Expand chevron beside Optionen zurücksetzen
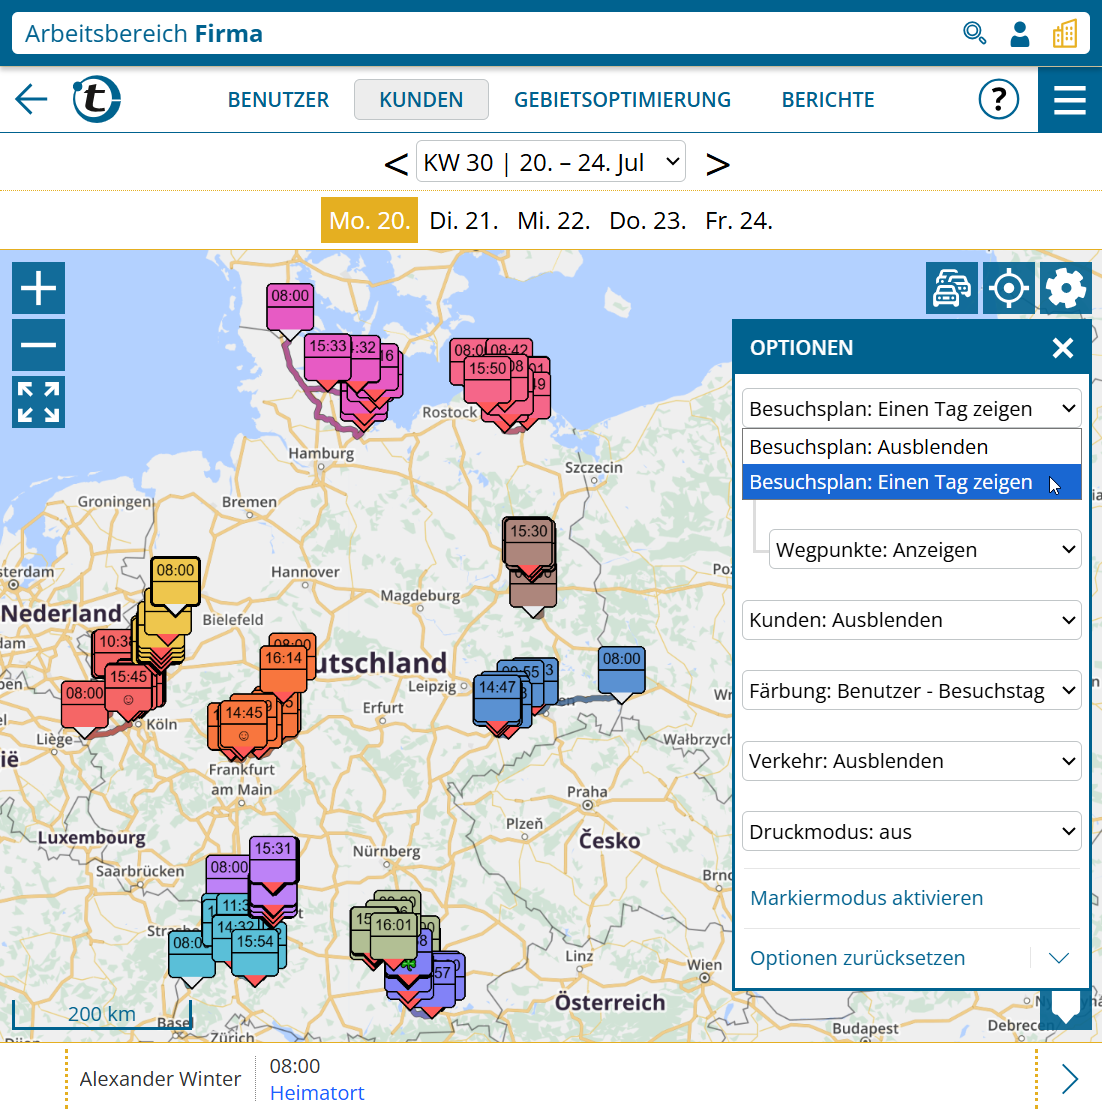This screenshot has height=1112, width=1102. [1058, 958]
